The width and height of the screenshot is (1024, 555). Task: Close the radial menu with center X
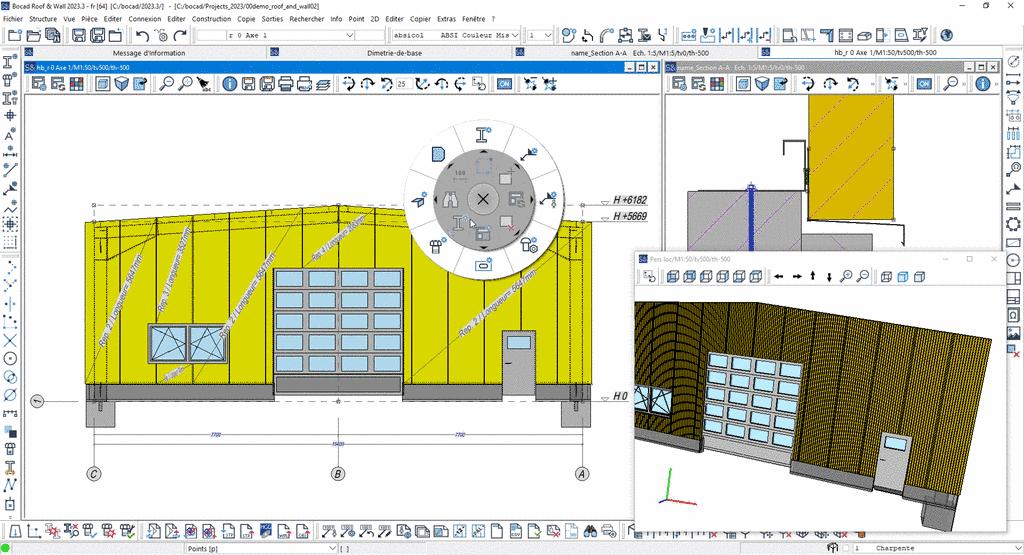(x=483, y=199)
